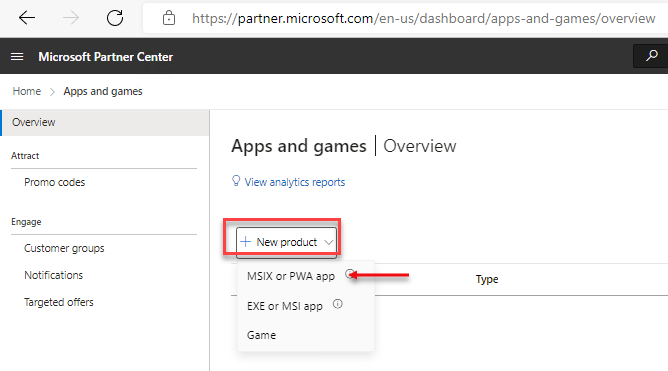668x371 pixels.
Task: Open Promo codes in sidebar
Action: click(55, 182)
